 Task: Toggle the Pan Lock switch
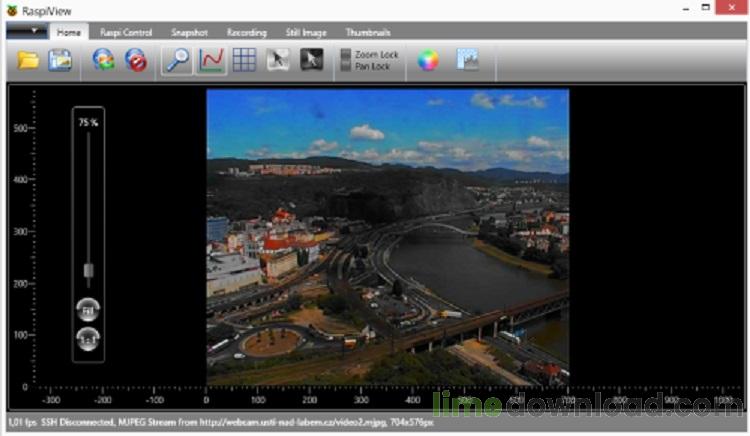[x=346, y=66]
